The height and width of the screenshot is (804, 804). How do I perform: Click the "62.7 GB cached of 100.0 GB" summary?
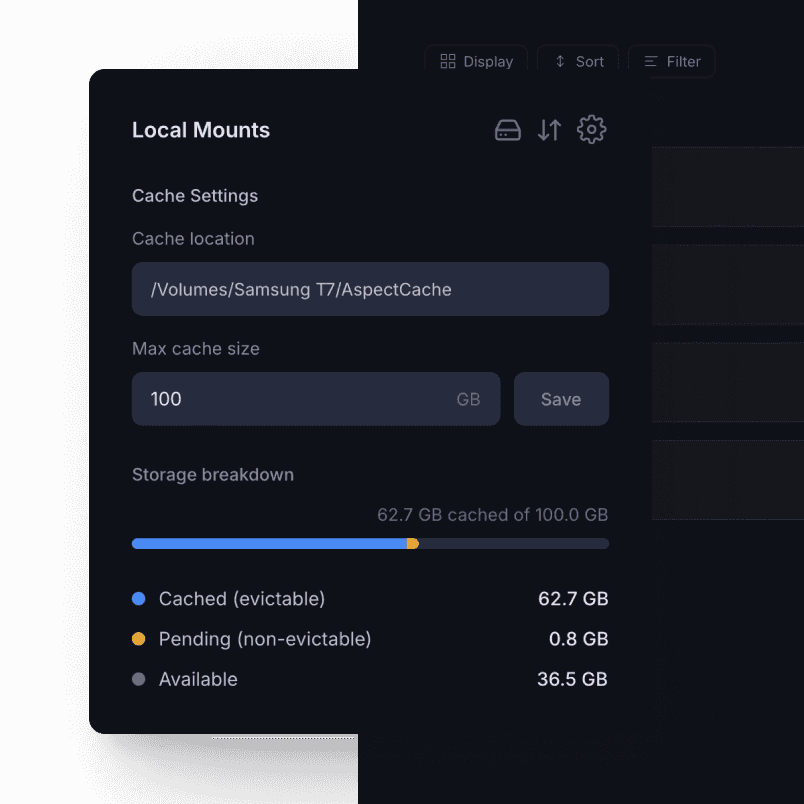[492, 515]
